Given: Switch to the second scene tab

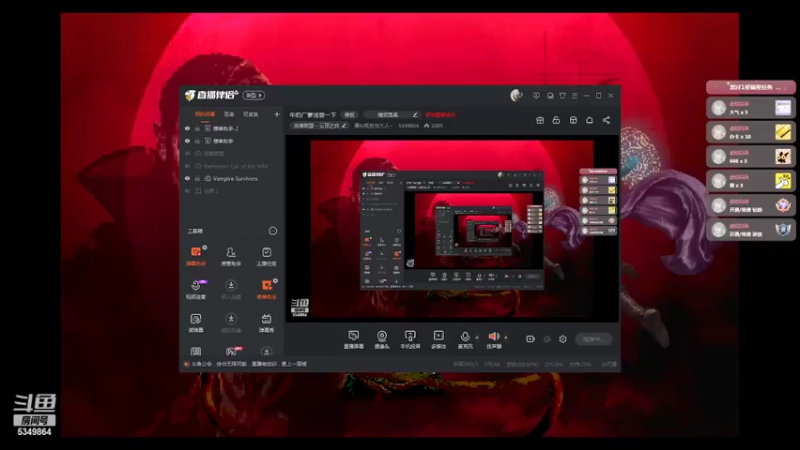Looking at the screenshot, I should coord(229,114).
